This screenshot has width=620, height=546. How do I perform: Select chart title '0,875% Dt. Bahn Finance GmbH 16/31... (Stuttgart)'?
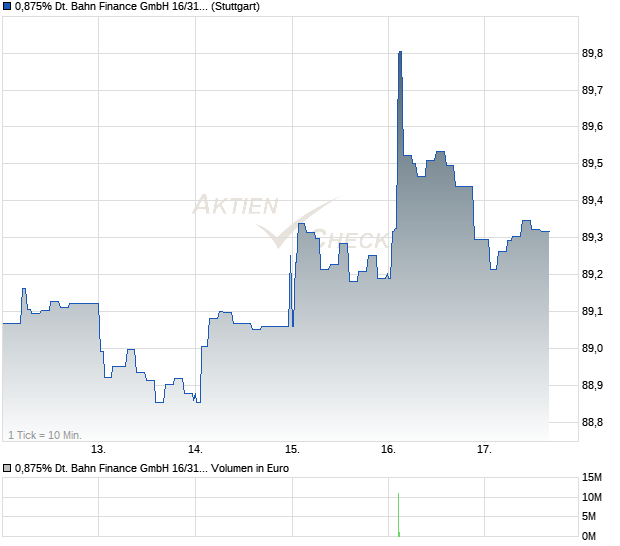click(137, 7)
